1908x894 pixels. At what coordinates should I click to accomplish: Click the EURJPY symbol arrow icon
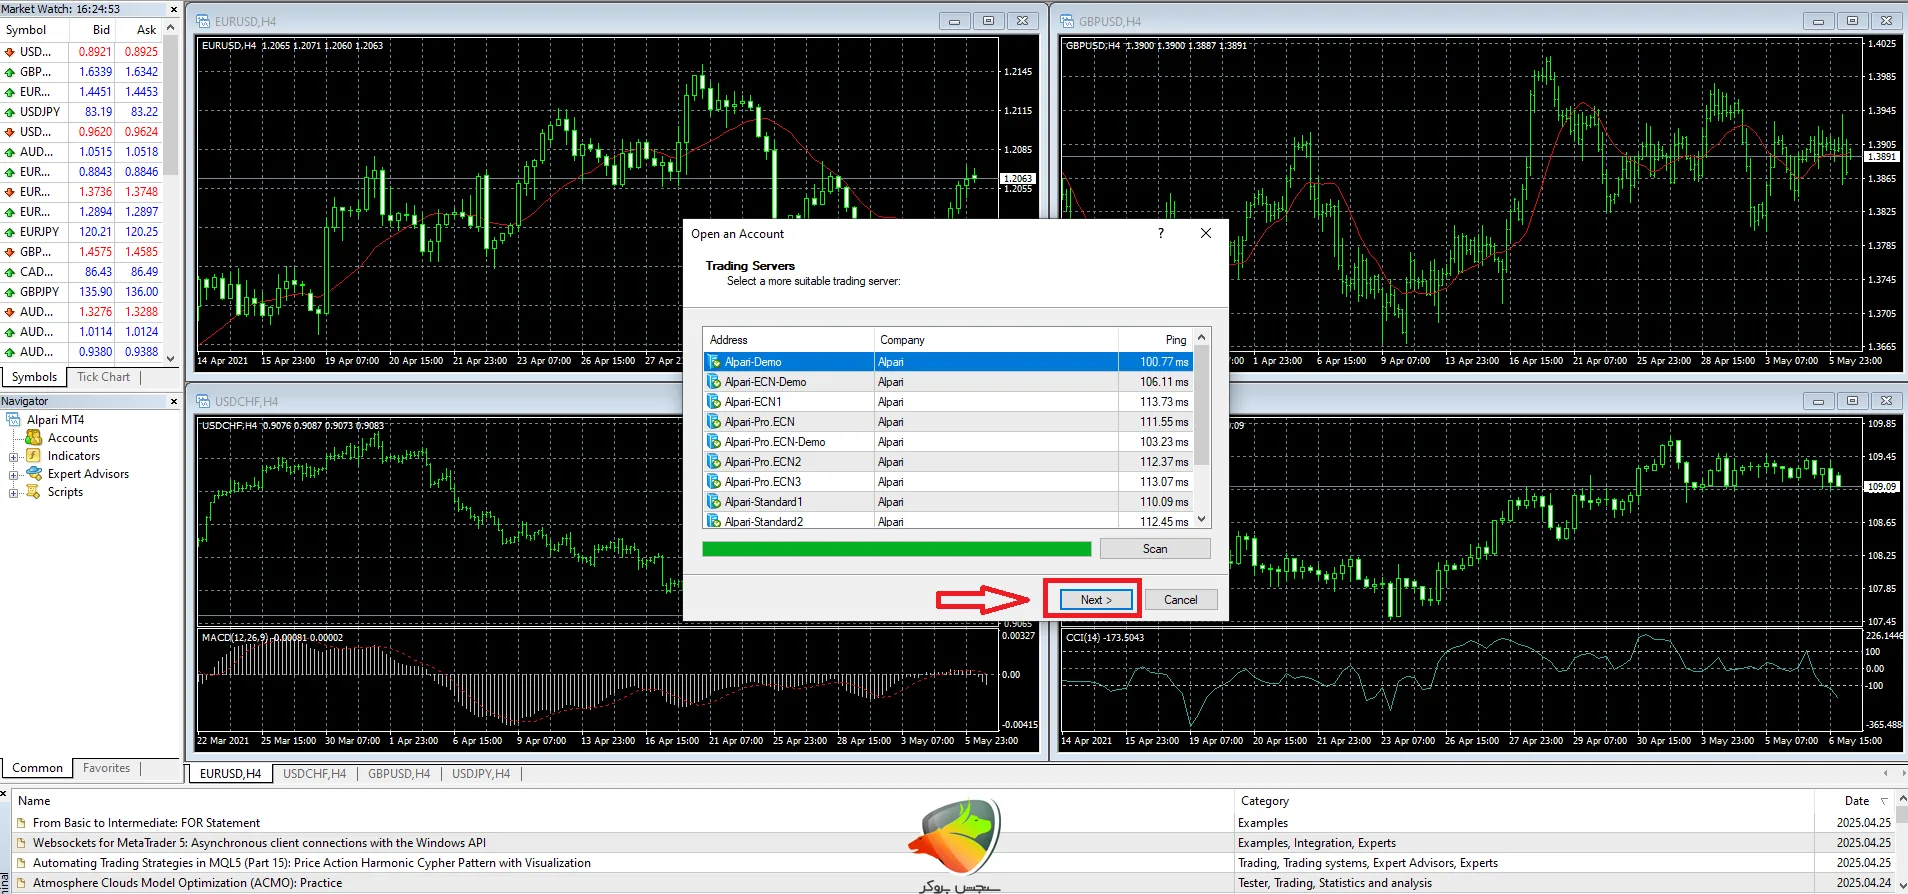pos(9,232)
